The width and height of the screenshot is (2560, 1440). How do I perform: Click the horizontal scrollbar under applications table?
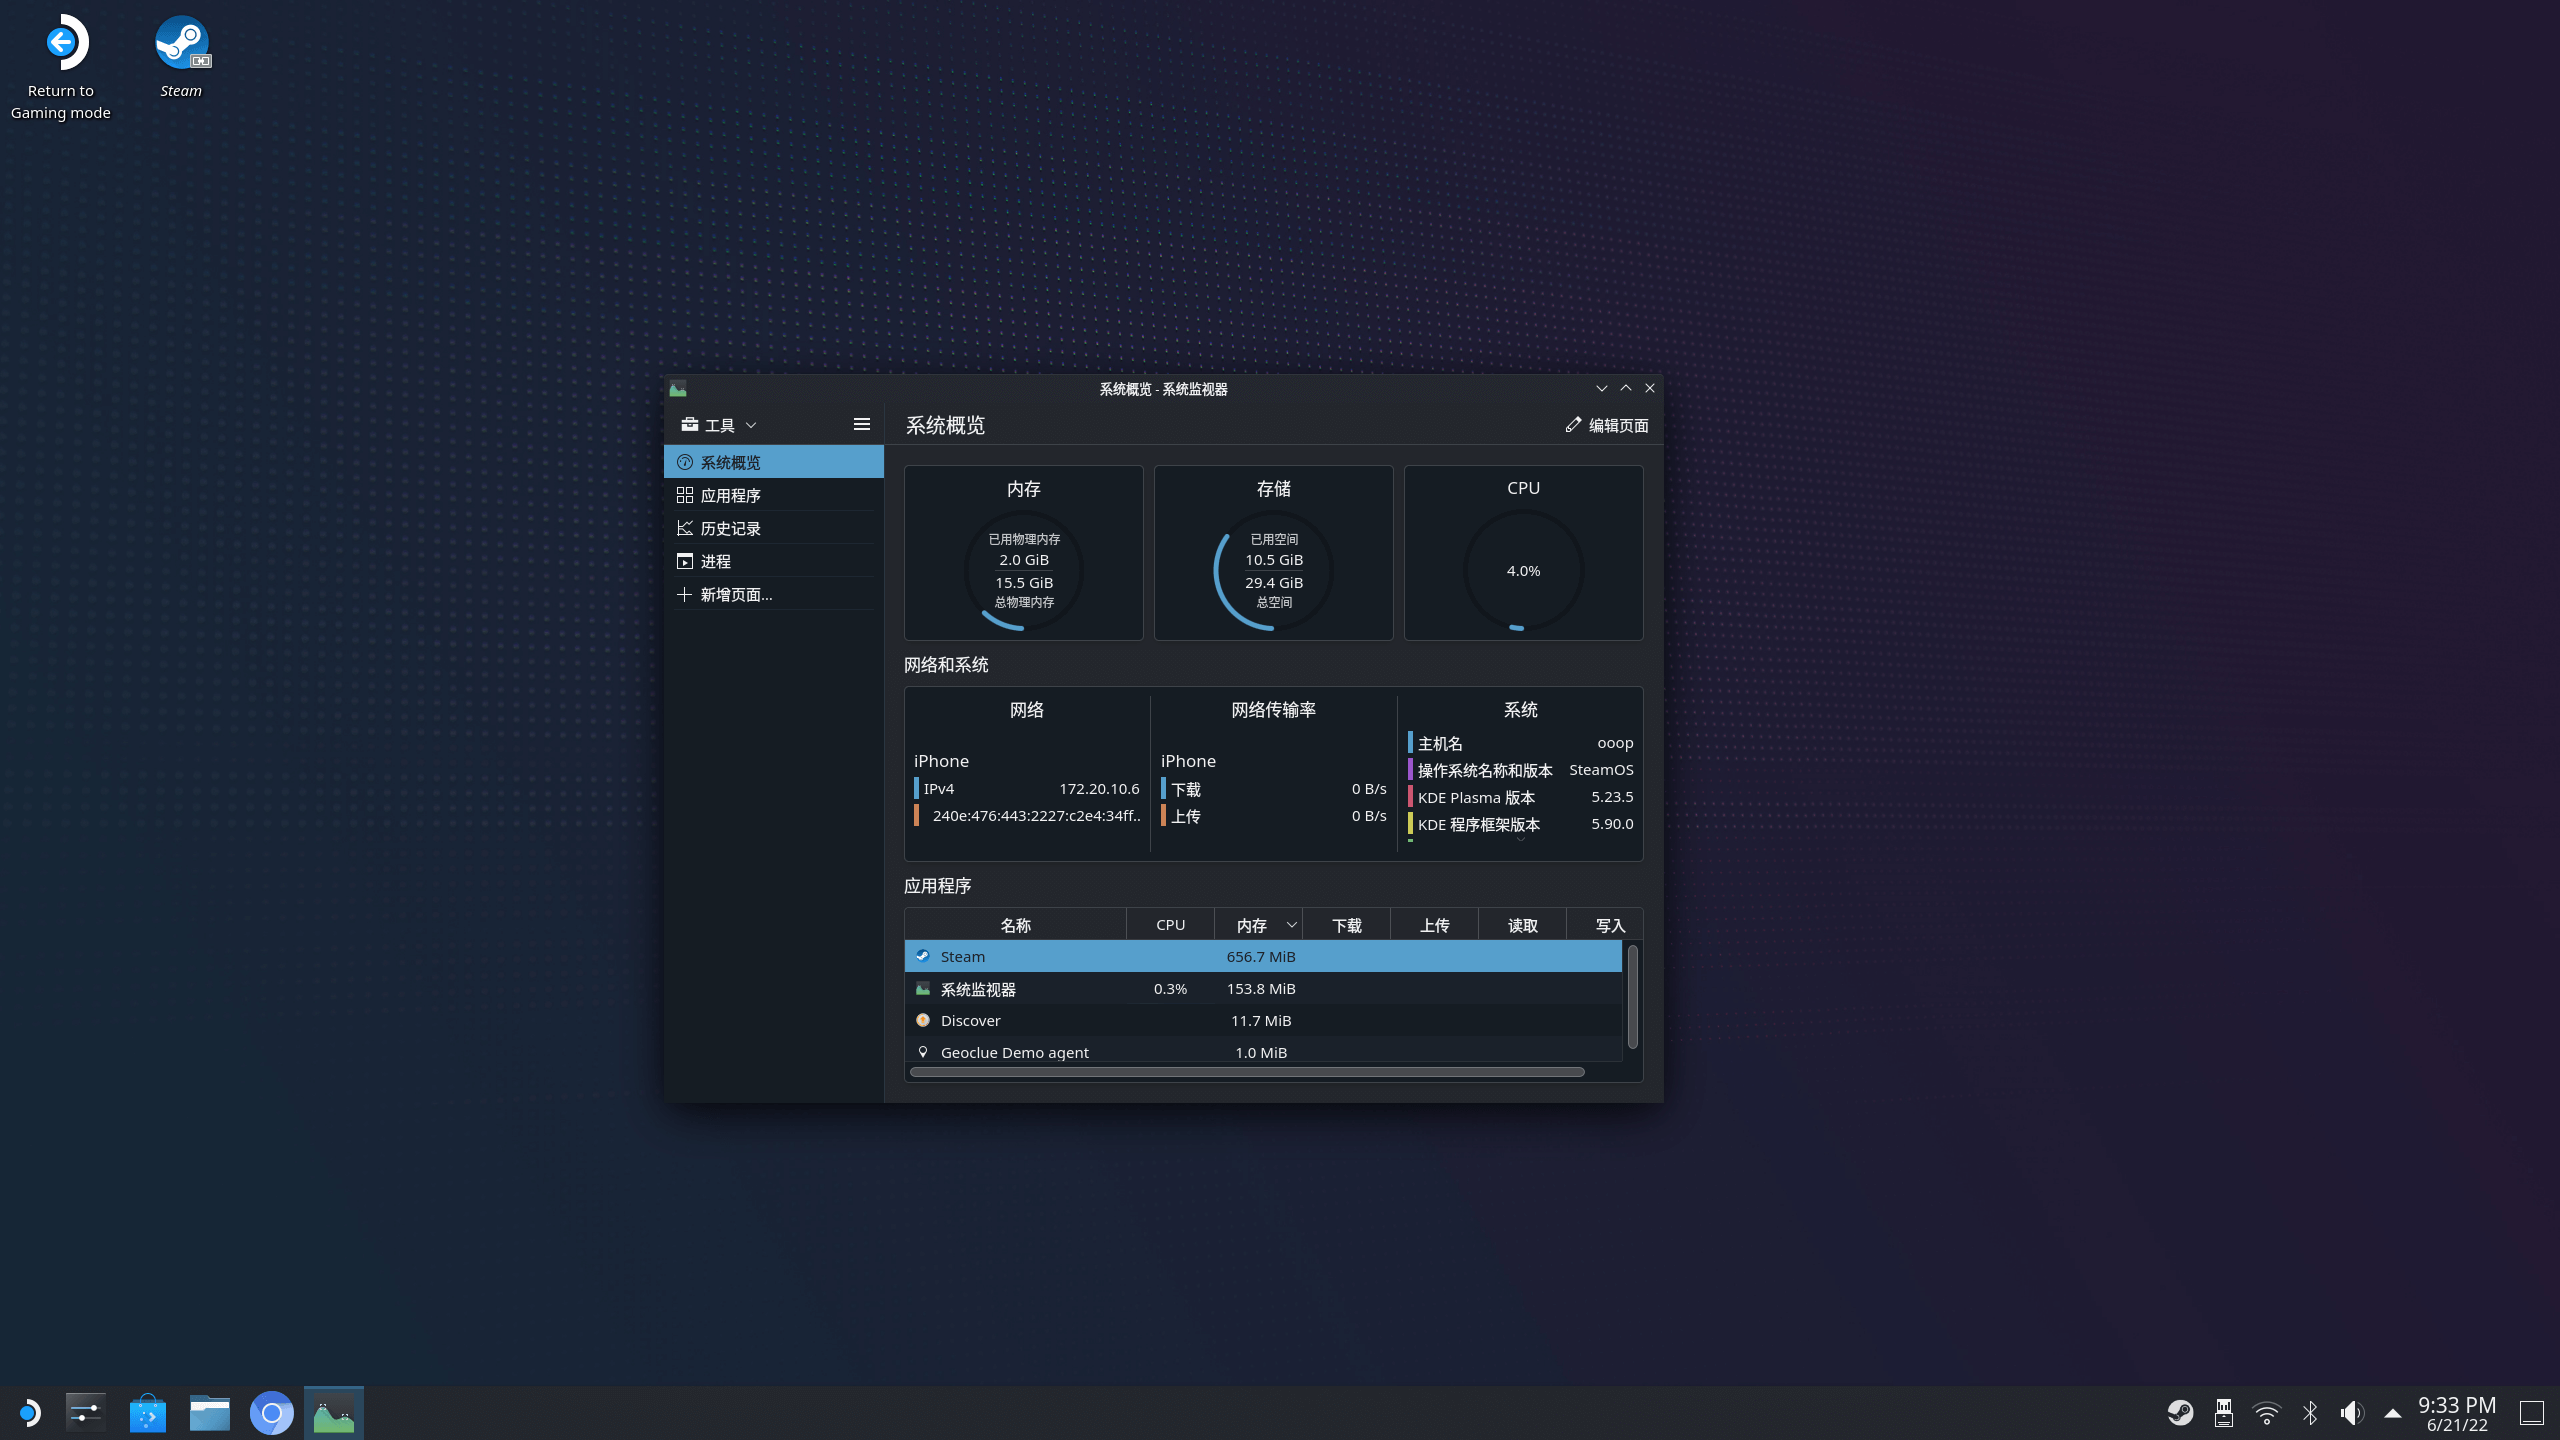tap(1246, 1072)
